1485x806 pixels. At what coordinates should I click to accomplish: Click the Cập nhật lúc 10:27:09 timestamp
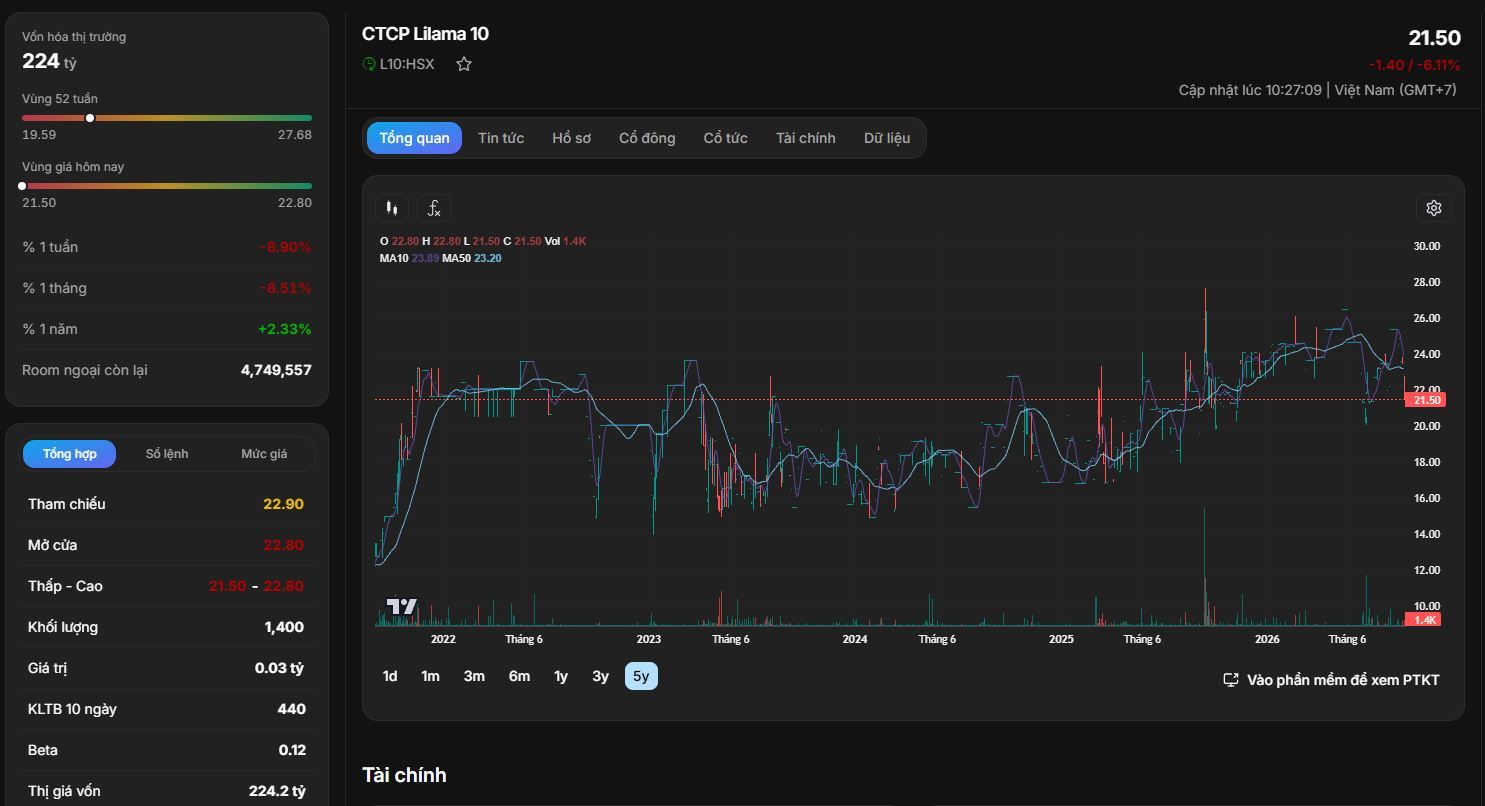[x=1250, y=90]
